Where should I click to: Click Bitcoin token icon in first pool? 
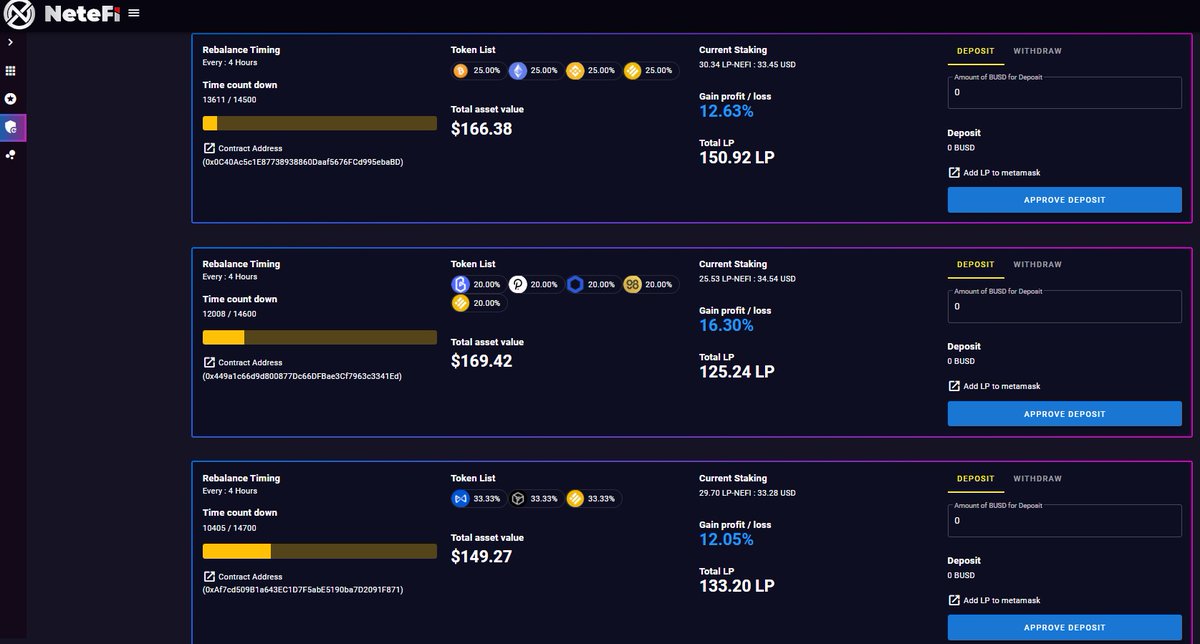(461, 71)
